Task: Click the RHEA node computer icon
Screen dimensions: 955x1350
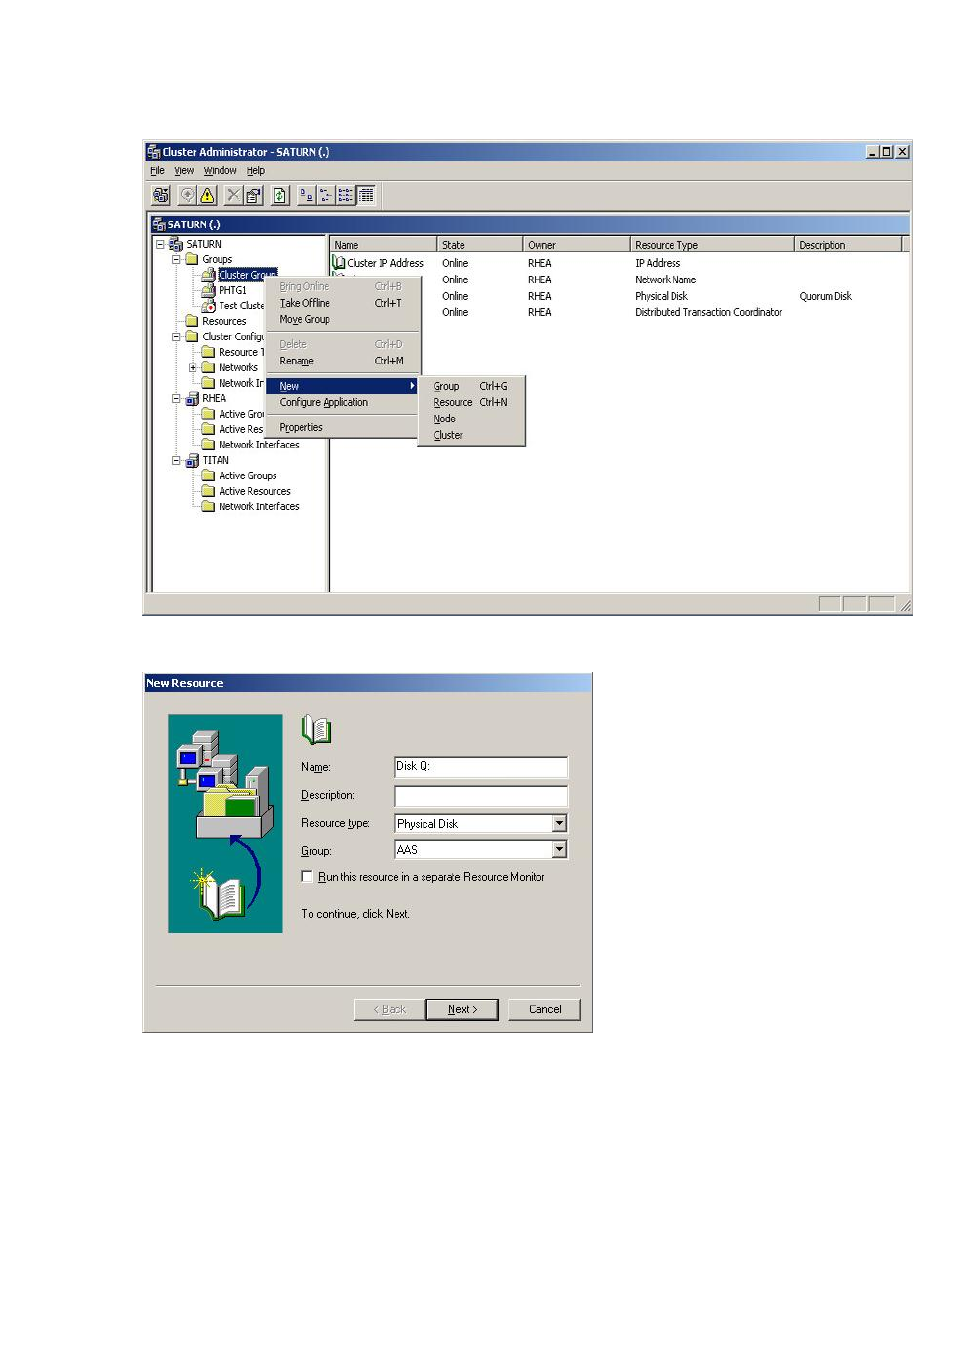Action: click(x=192, y=398)
